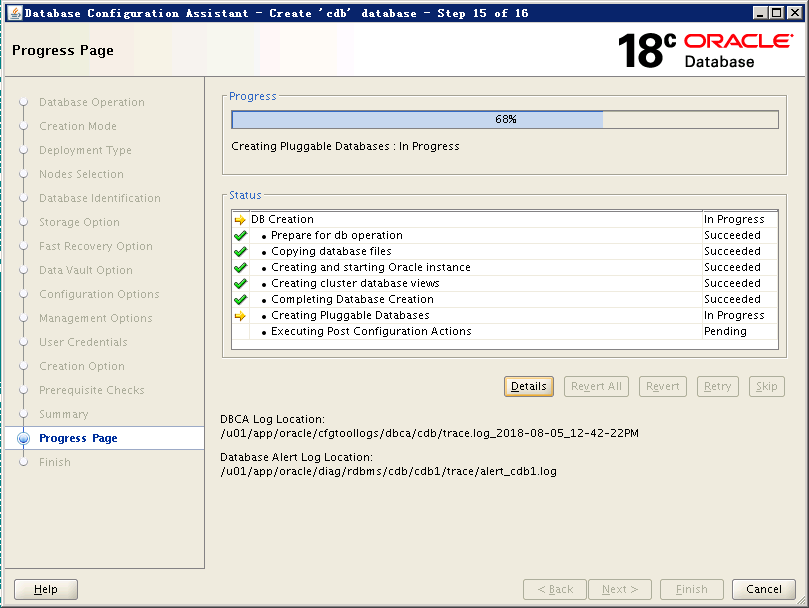Click the Finish button at bottom
809x608 pixels.
coord(691,589)
